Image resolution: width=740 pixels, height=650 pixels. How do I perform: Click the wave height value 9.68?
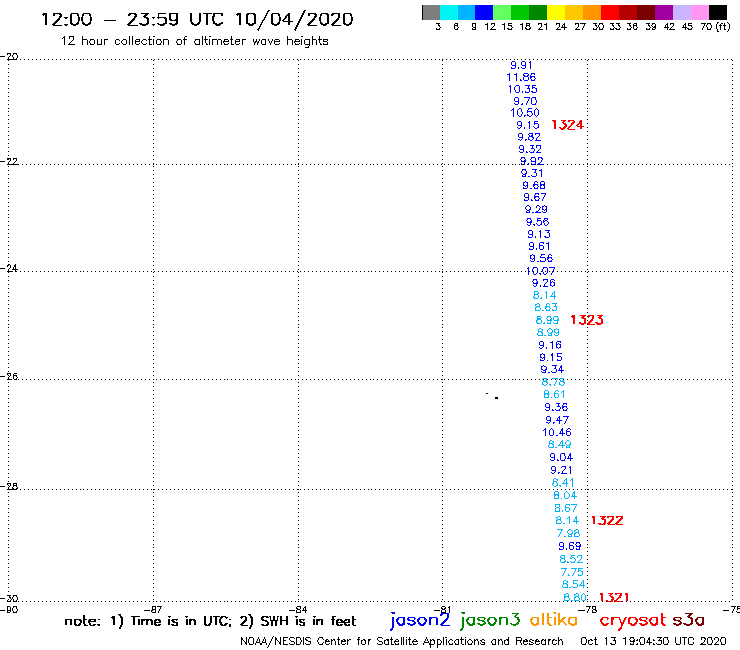(534, 186)
